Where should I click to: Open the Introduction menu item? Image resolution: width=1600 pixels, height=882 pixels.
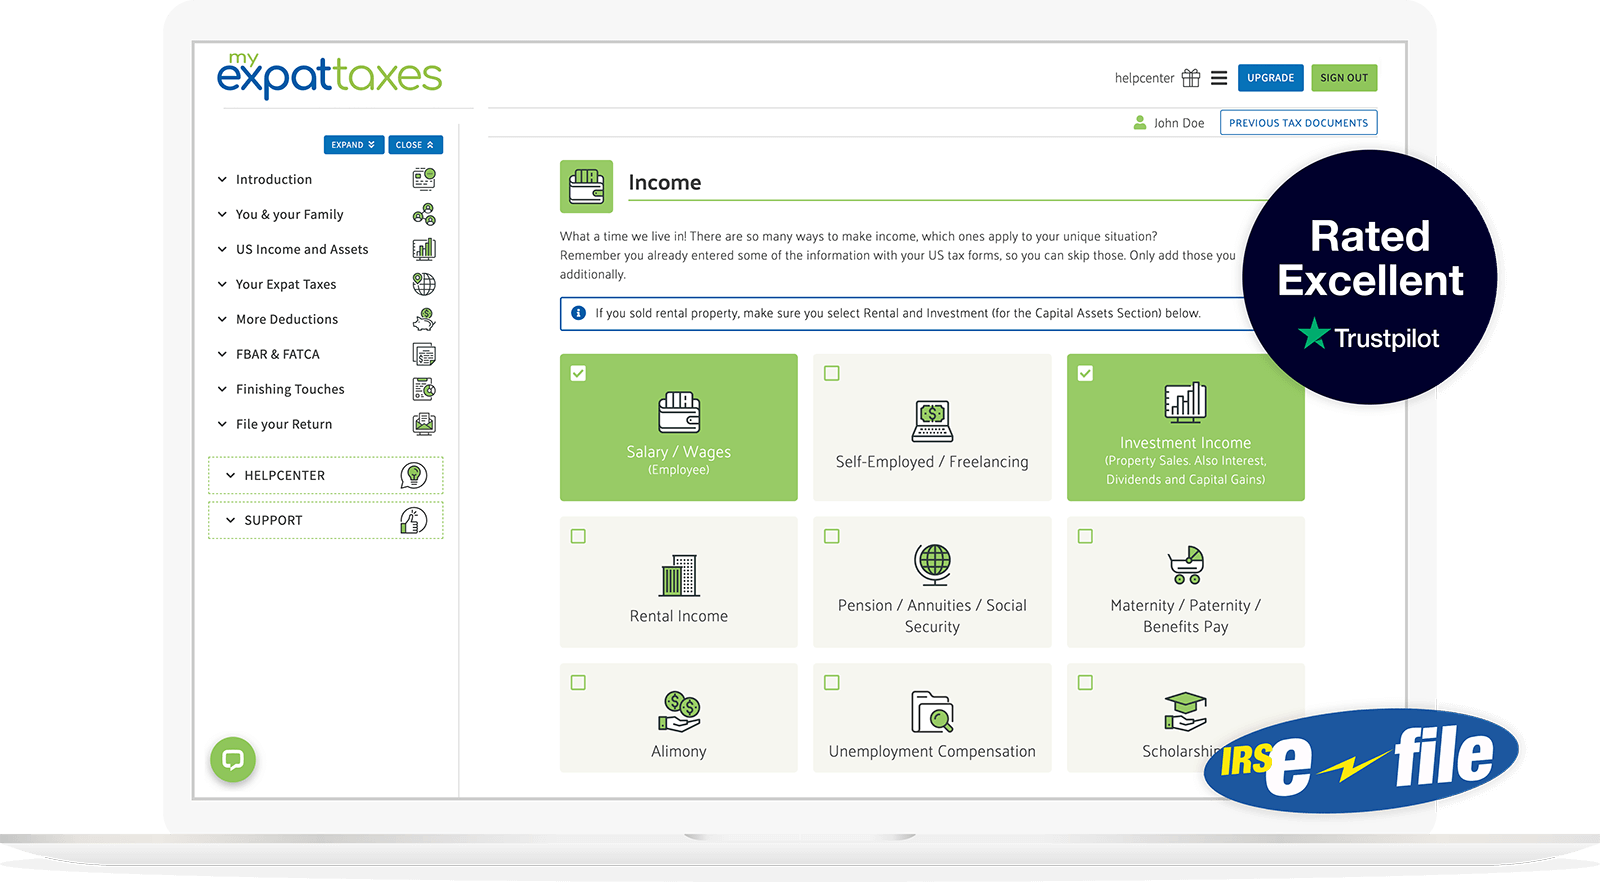[274, 180]
